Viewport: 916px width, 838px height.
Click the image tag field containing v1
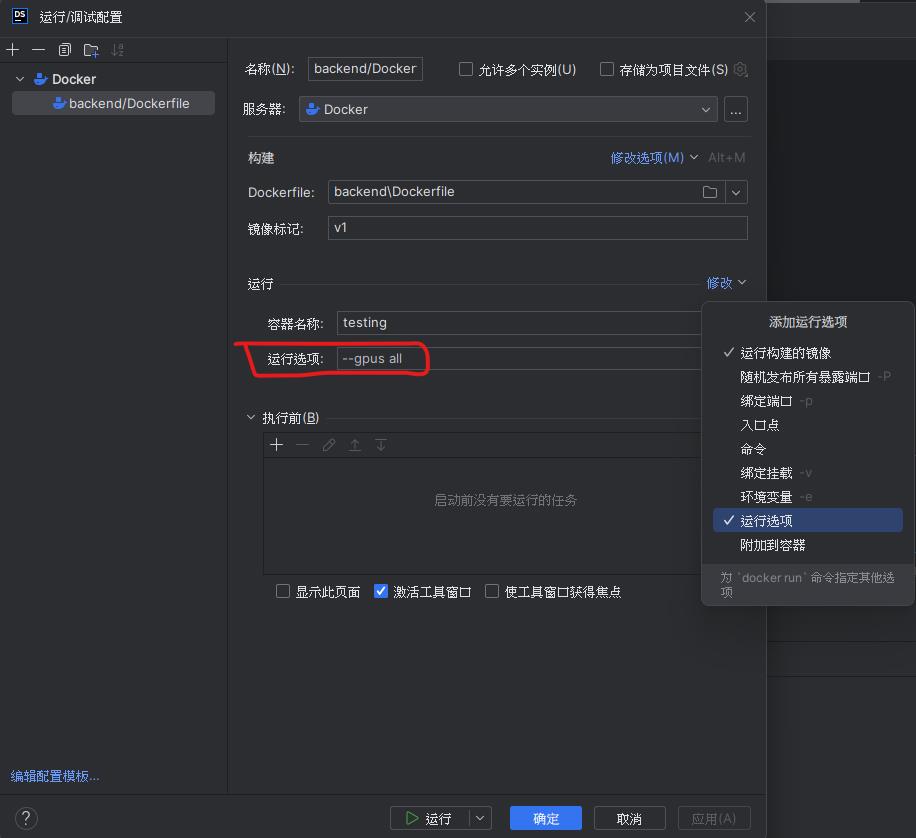(x=537, y=228)
